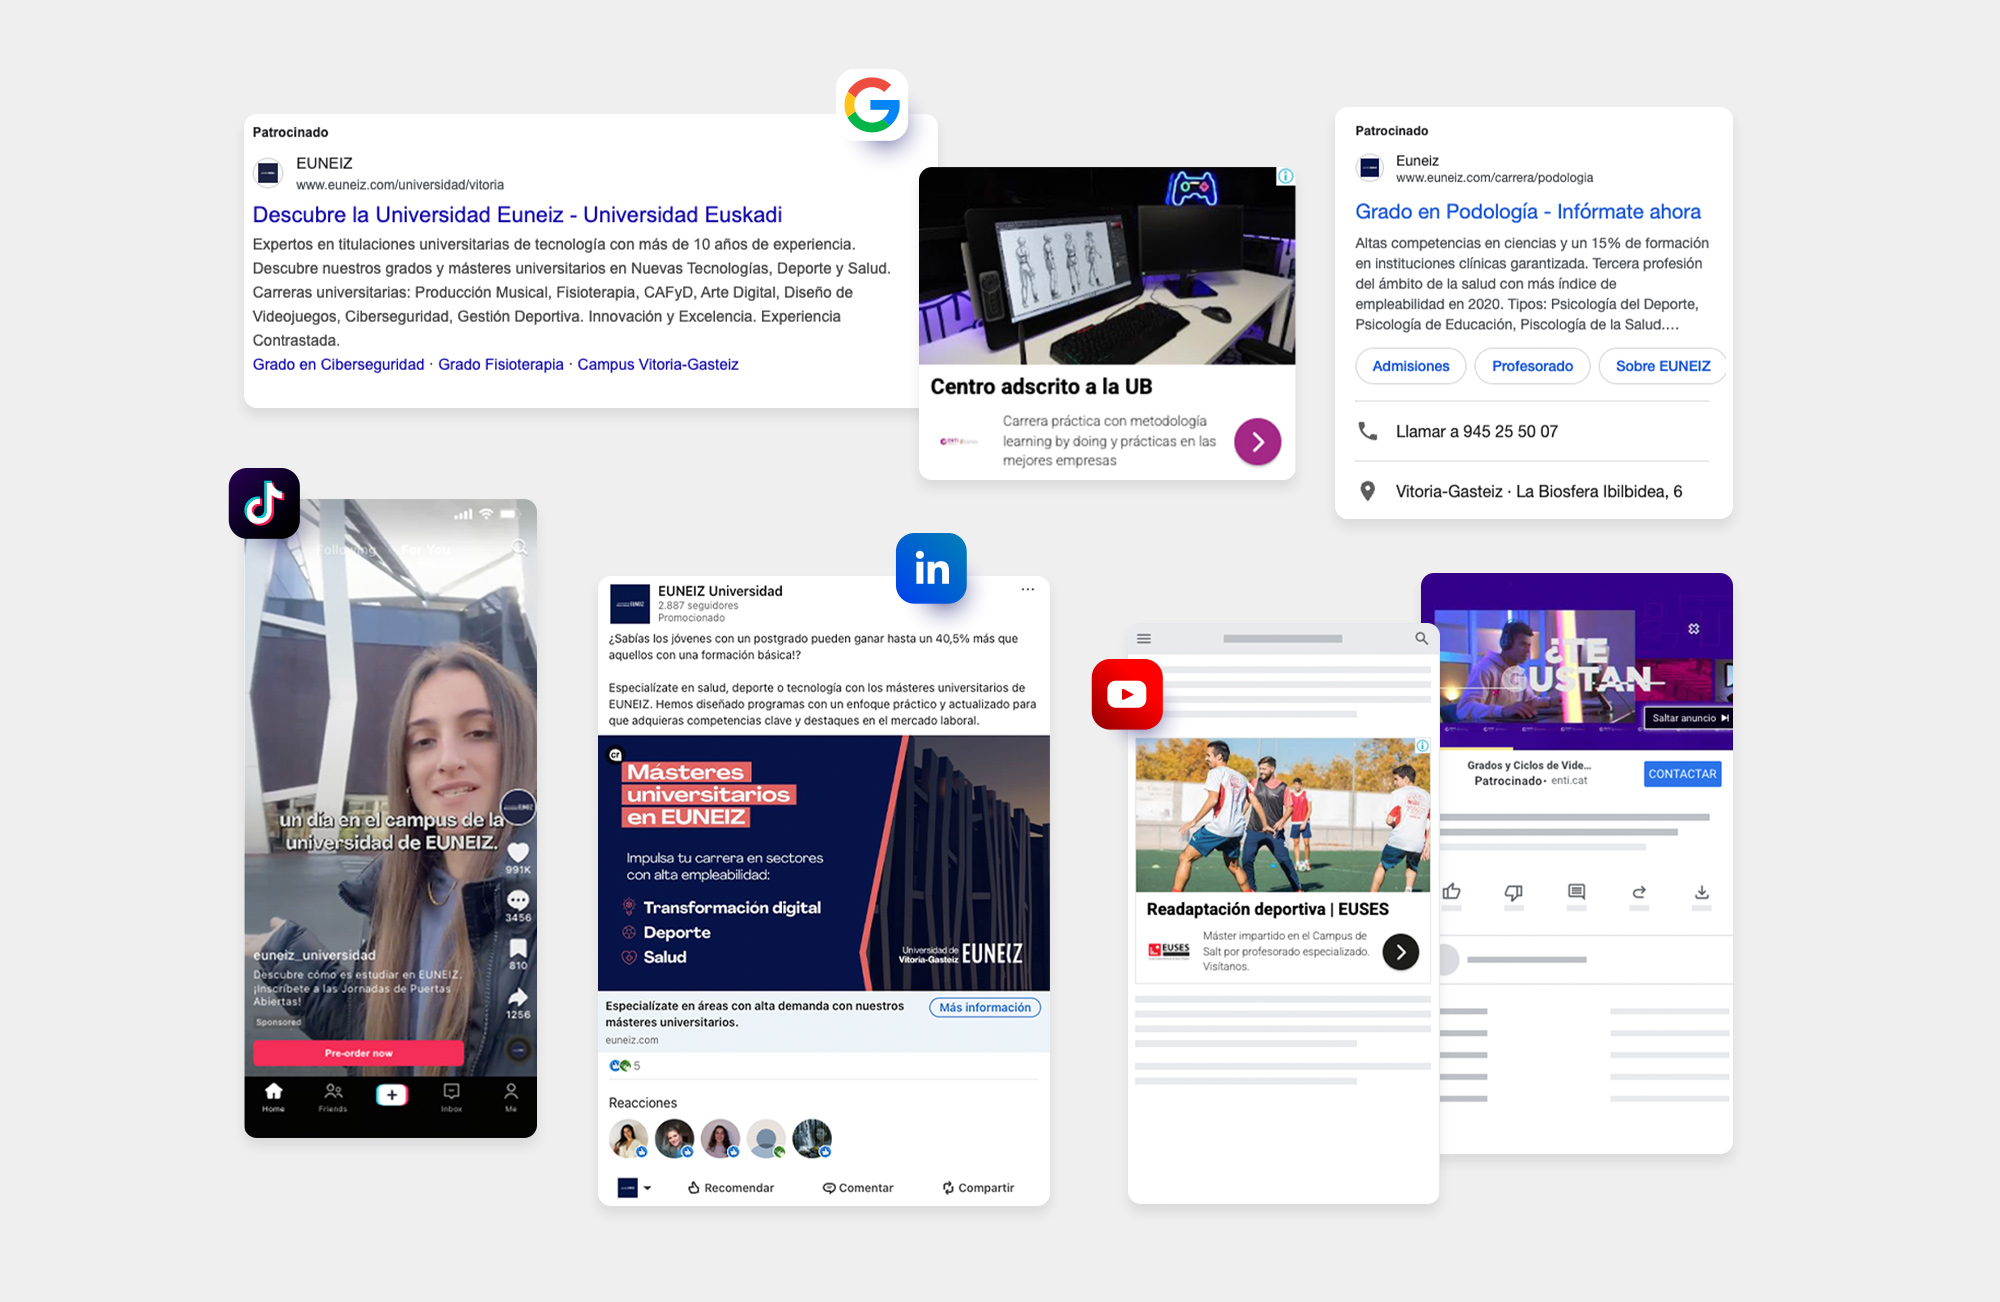The height and width of the screenshot is (1302, 2000).
Task: Open TikTok Me profile tab
Action: tap(511, 1096)
